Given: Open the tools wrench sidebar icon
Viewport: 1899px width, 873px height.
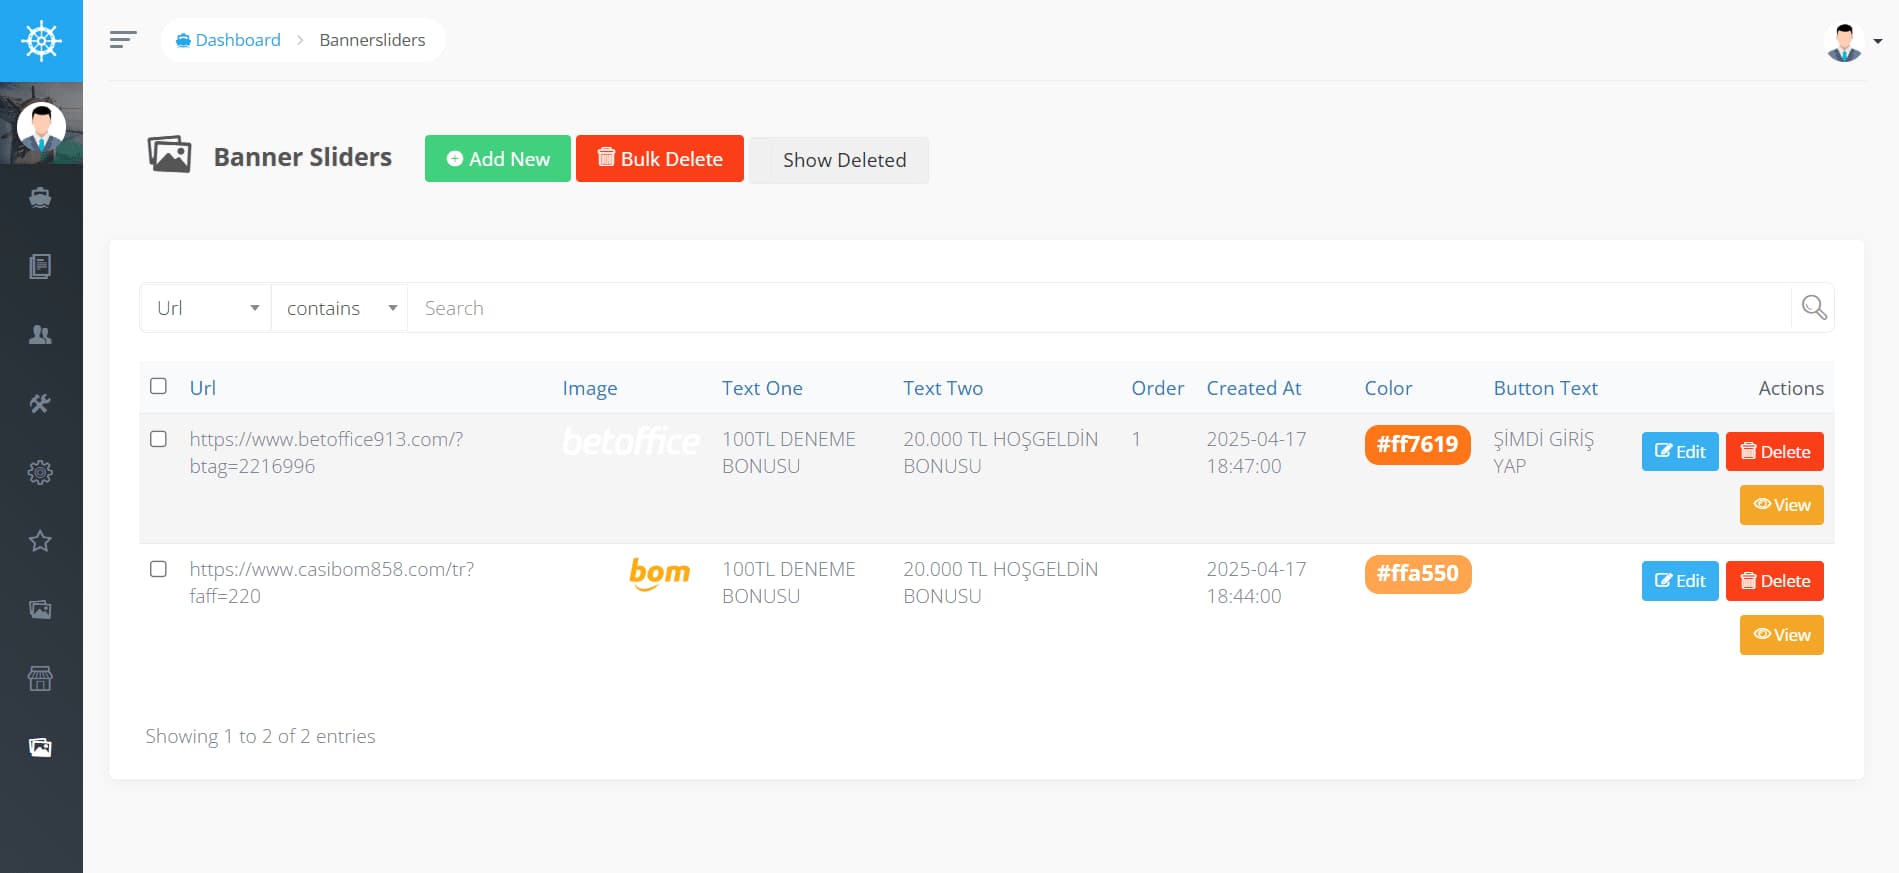Looking at the screenshot, I should (40, 403).
